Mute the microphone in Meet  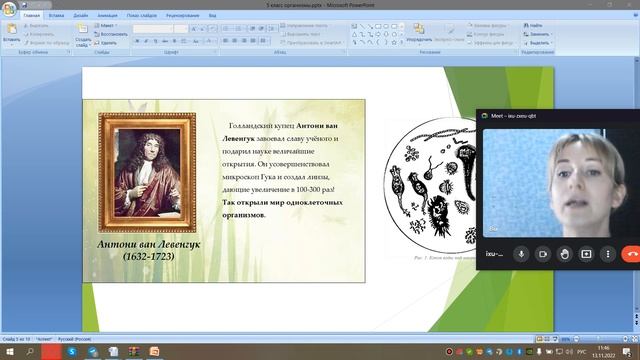click(521, 254)
